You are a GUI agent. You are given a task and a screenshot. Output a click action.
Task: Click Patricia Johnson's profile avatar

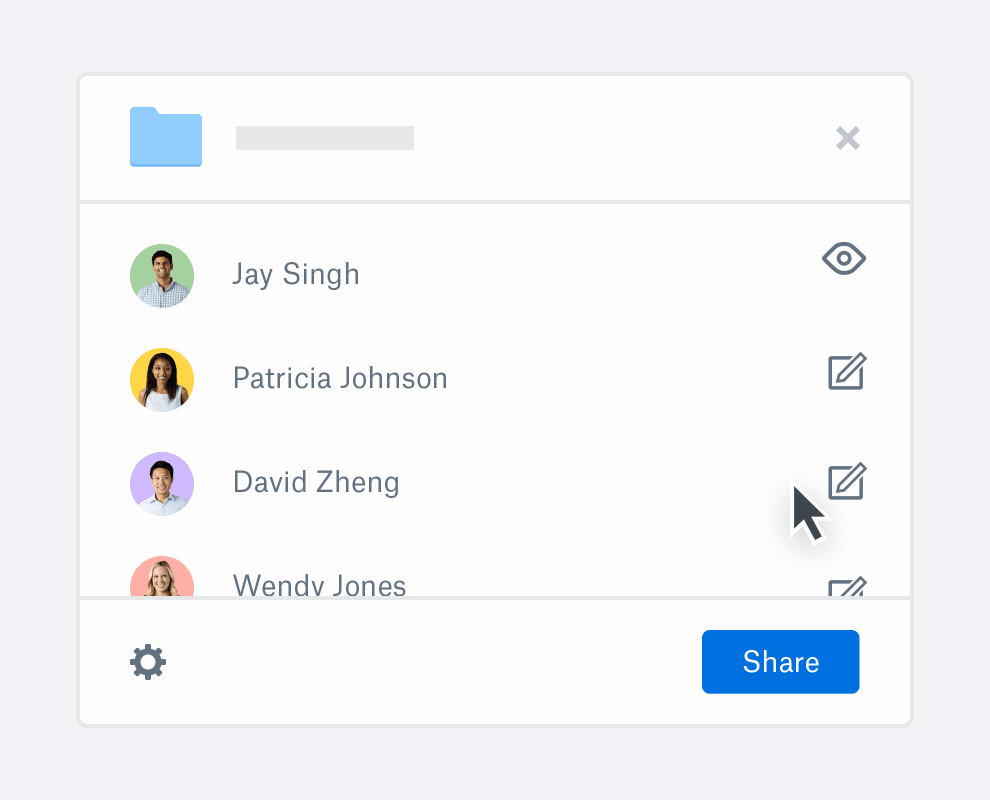tap(162, 379)
